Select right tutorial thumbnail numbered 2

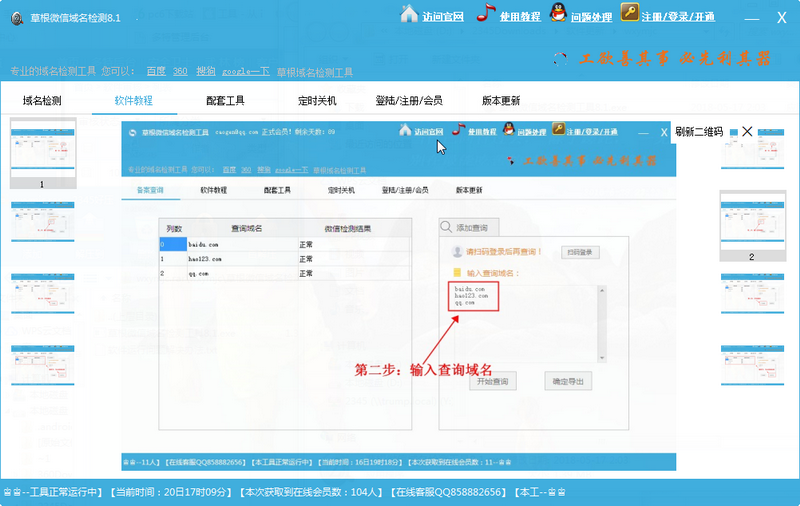753,225
